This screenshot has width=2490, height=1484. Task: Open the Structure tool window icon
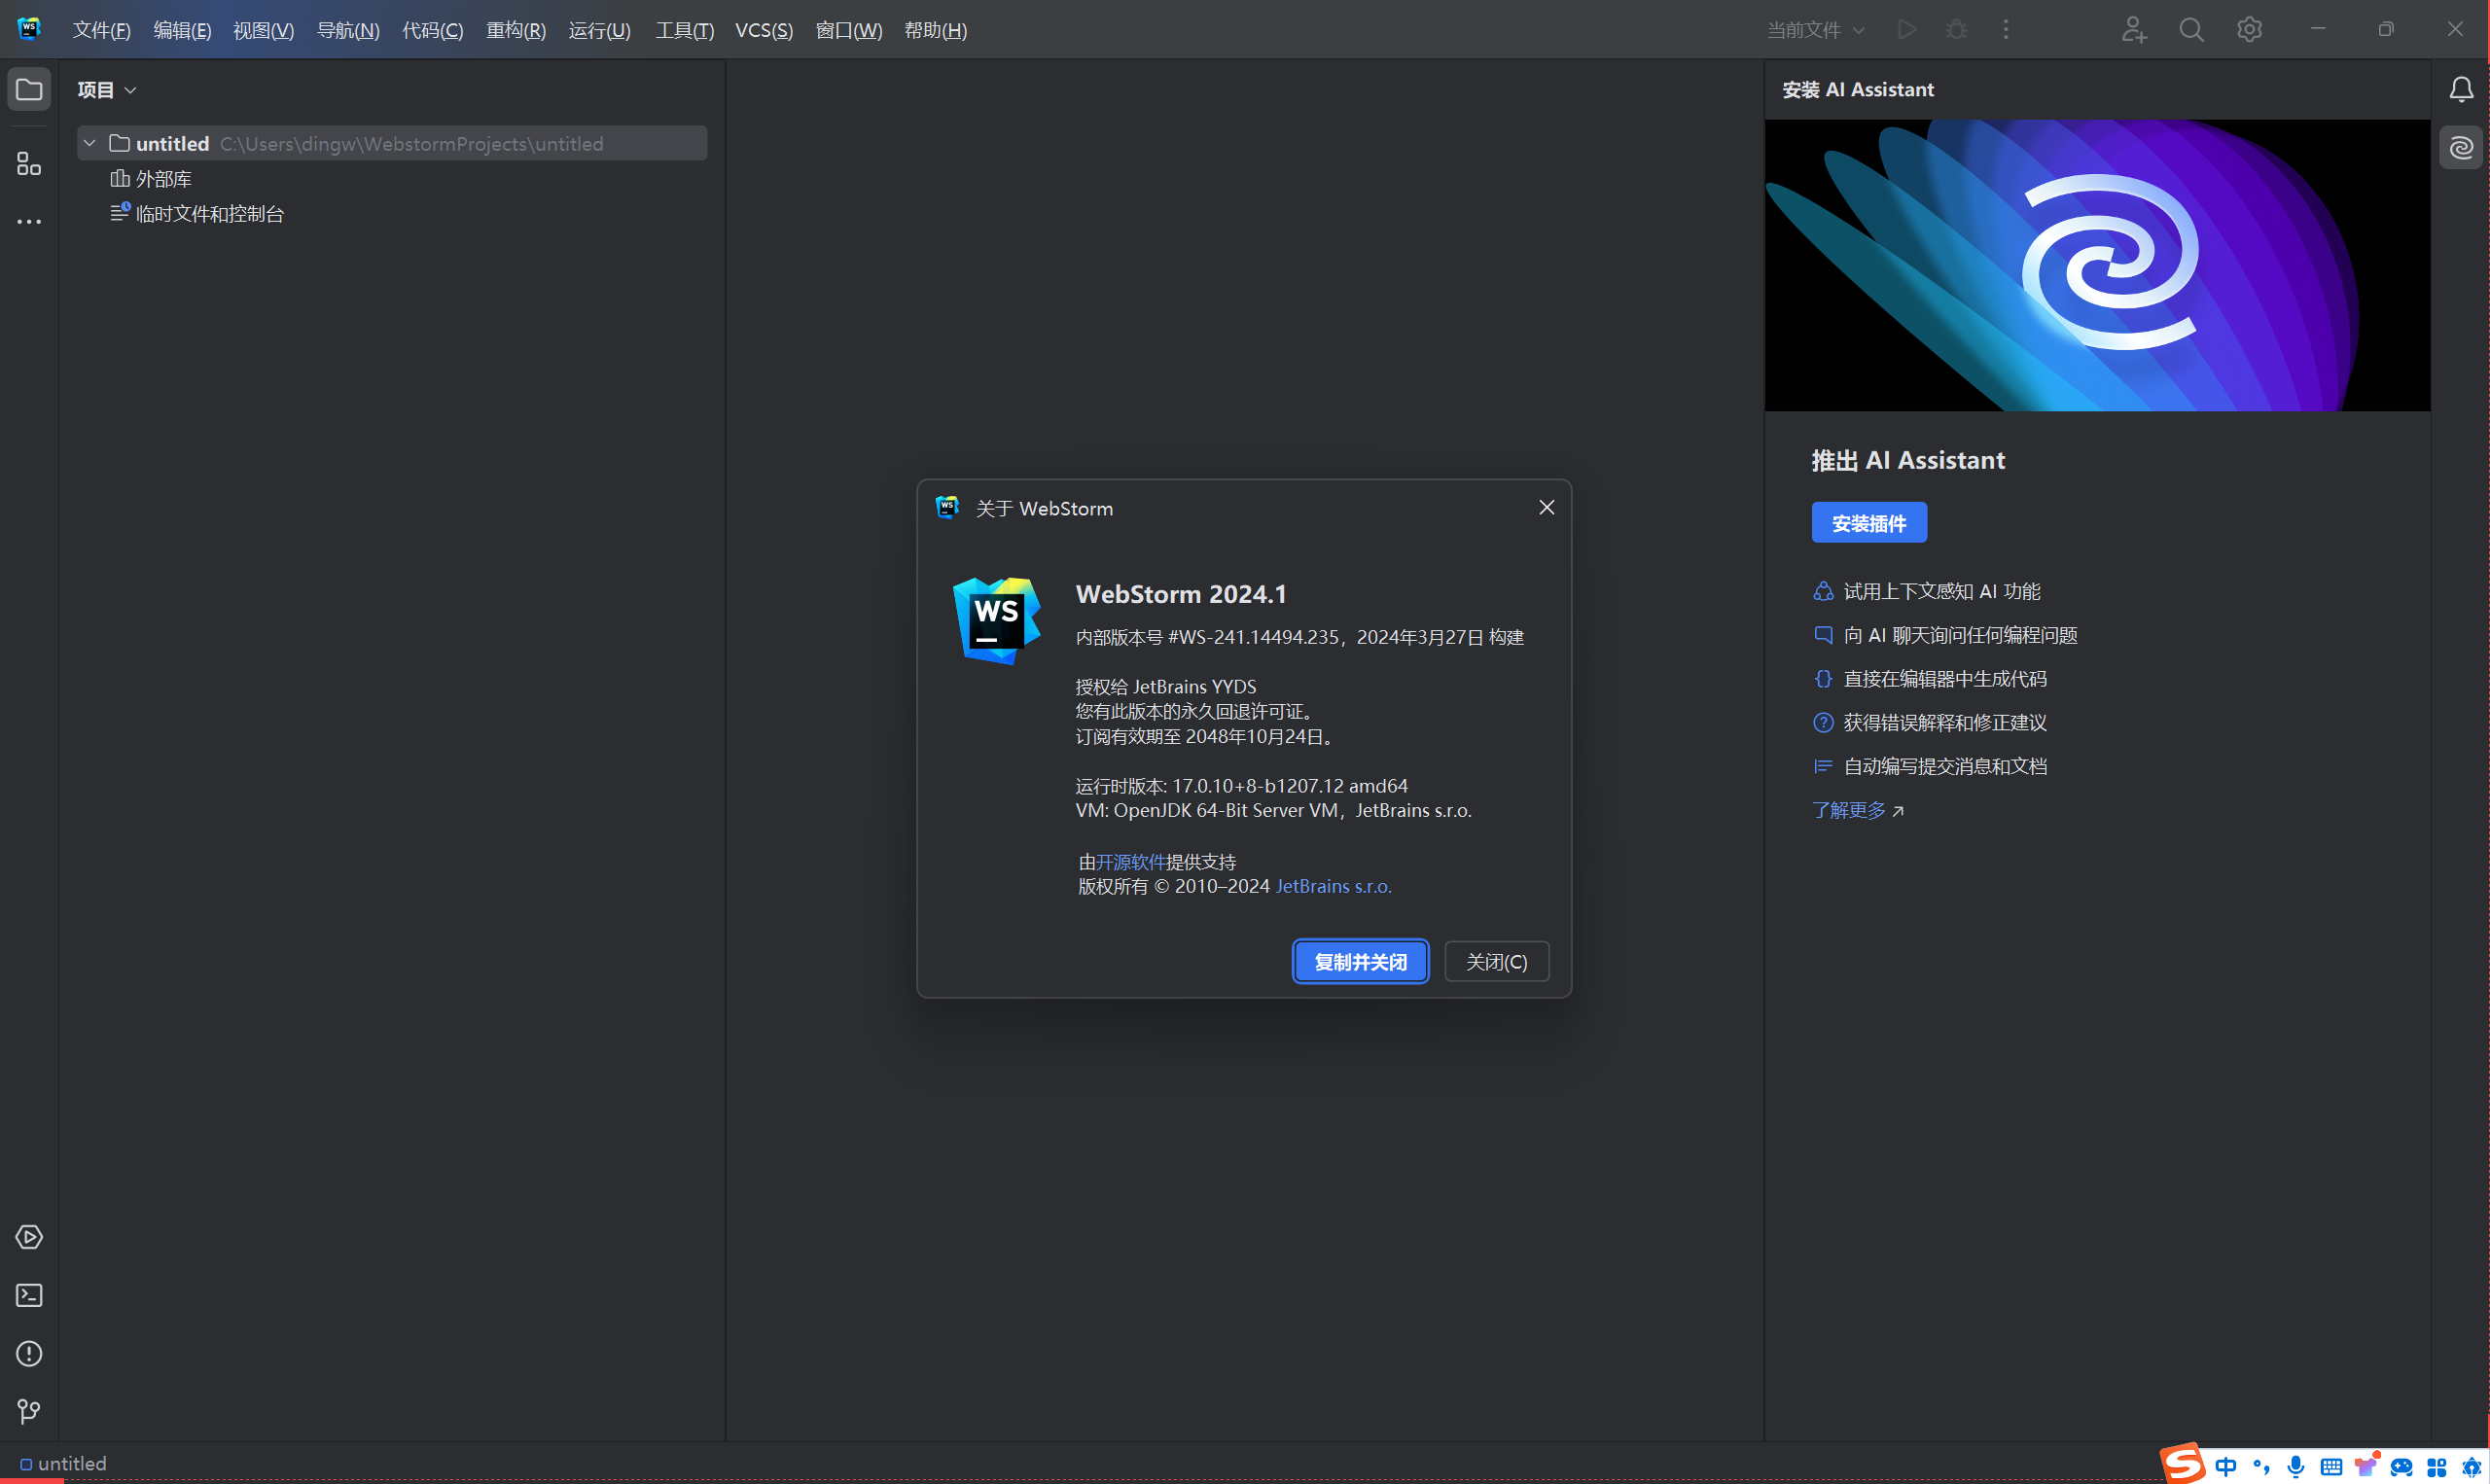(x=29, y=163)
